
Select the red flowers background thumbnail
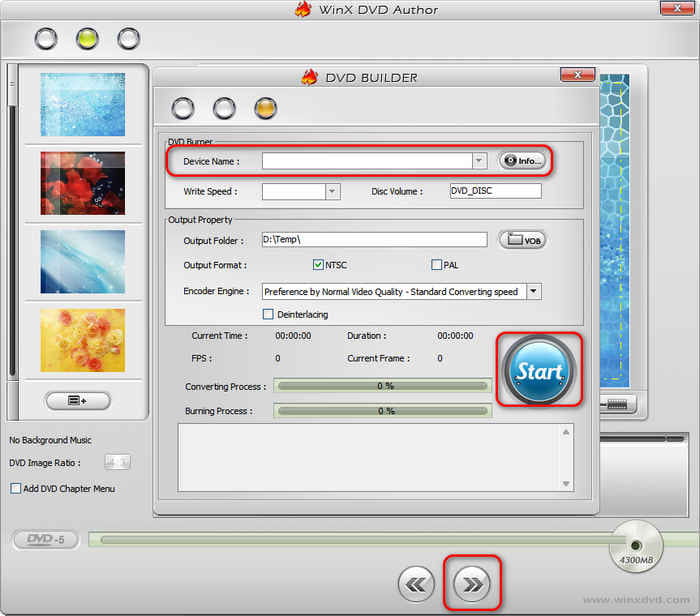click(x=82, y=183)
